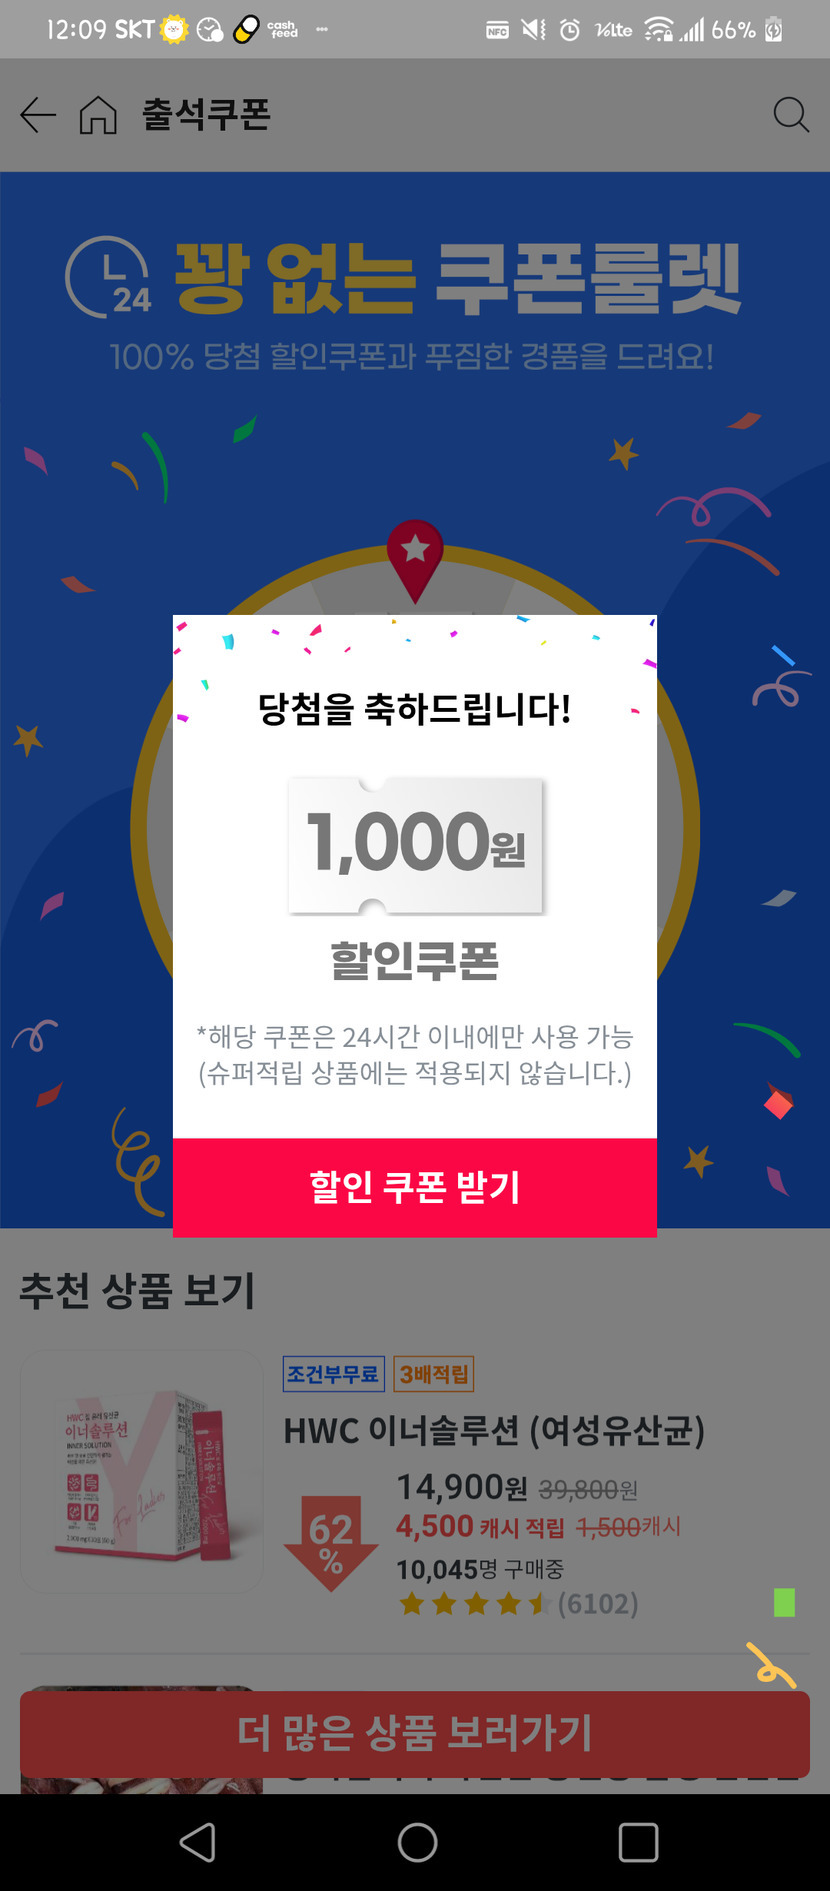
Task: Tap the 조건부무료 tag
Action: [x=333, y=1374]
